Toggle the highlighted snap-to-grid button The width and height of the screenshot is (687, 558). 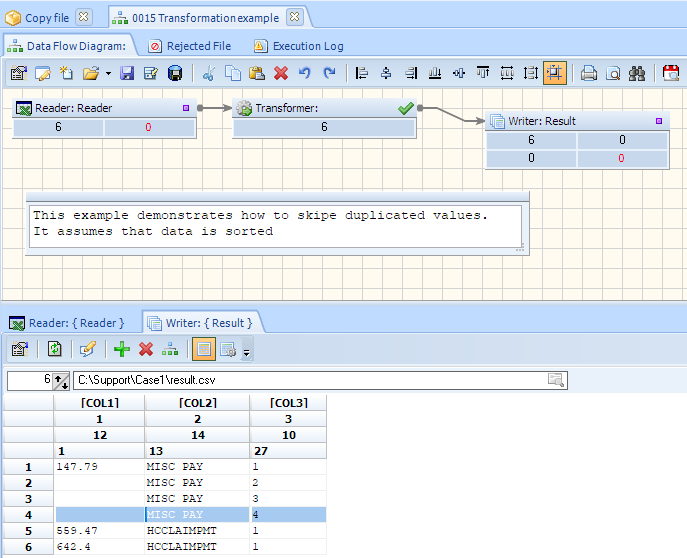coord(555,73)
